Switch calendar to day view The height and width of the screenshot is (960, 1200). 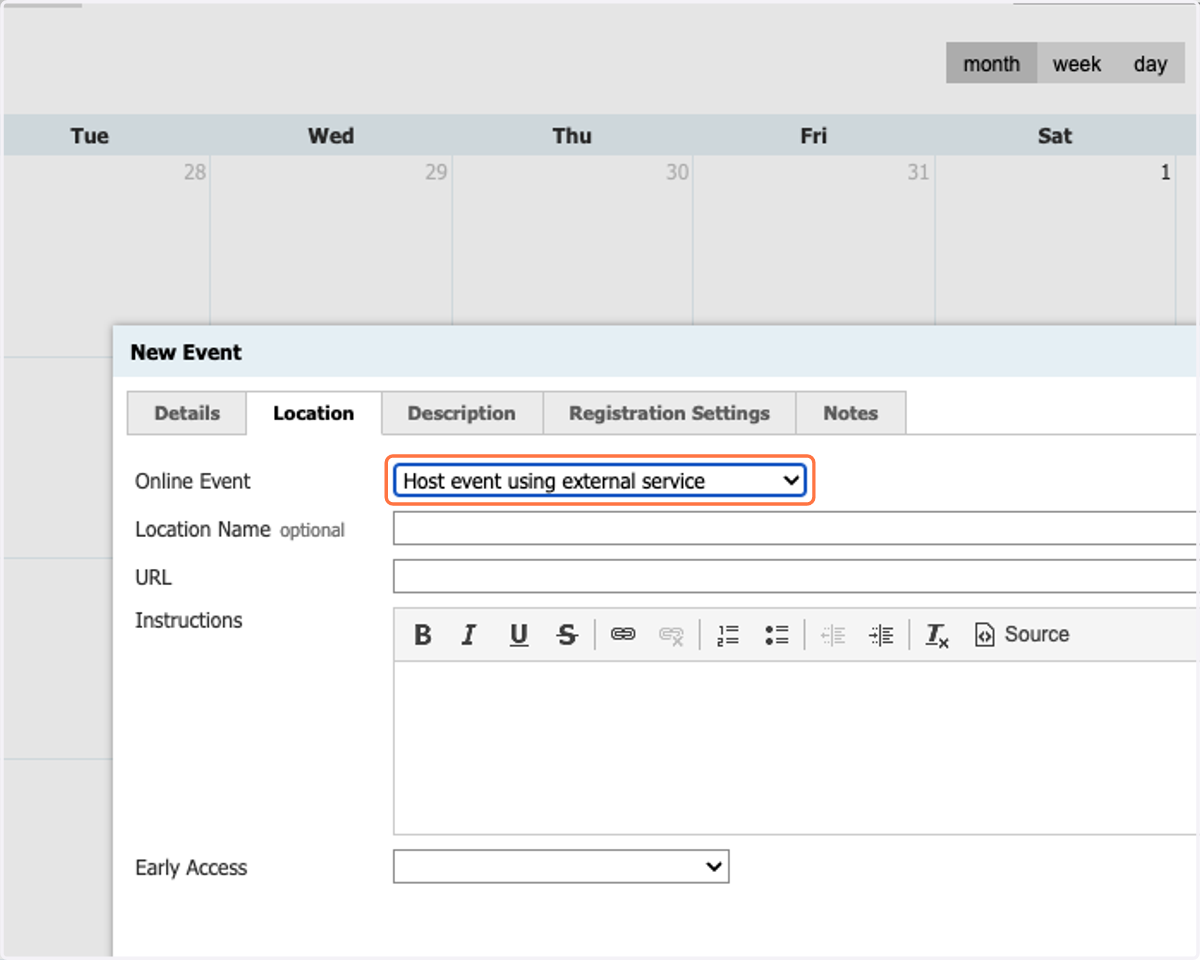1151,64
